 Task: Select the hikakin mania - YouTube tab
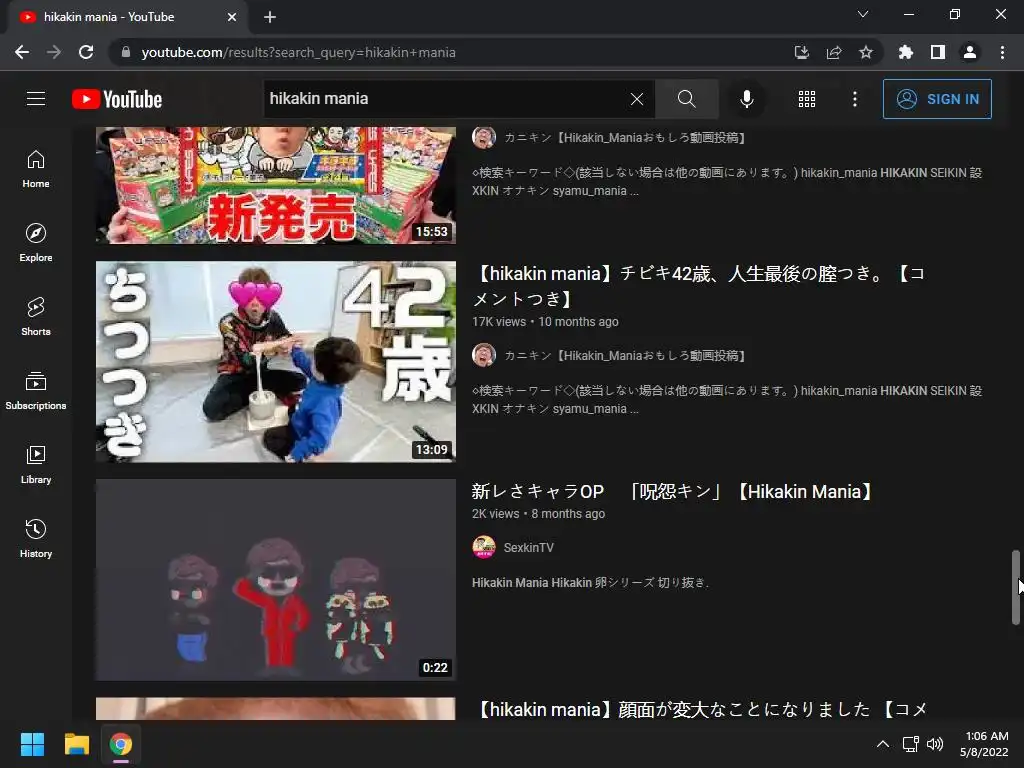click(127, 17)
